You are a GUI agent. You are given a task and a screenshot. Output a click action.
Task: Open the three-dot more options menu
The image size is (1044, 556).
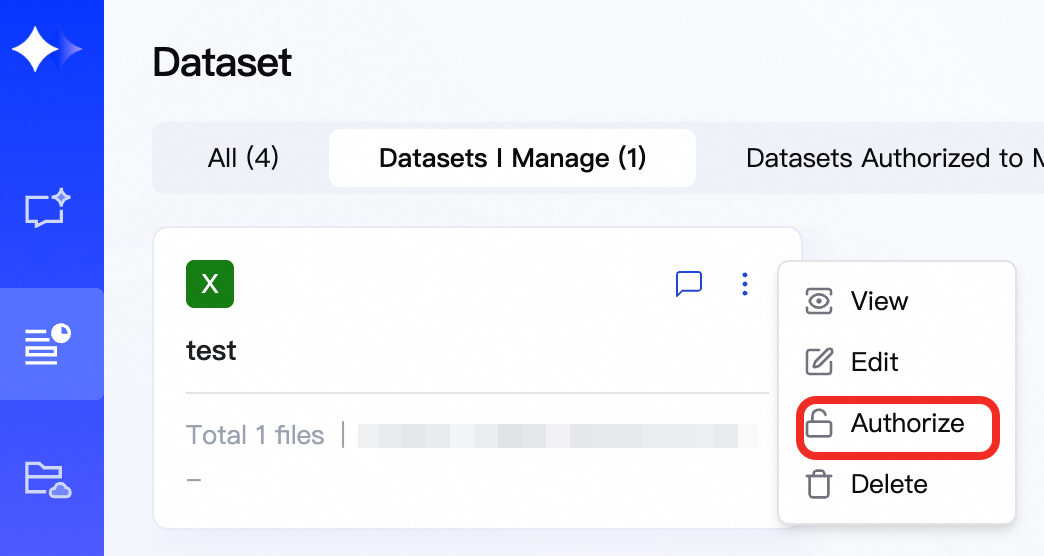(x=745, y=284)
